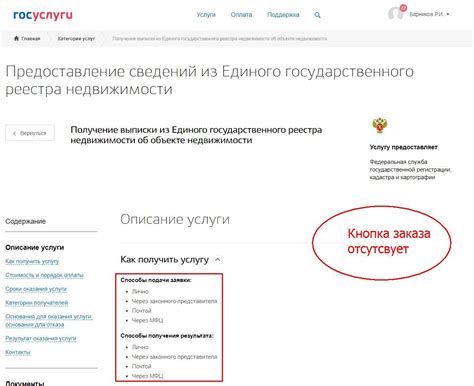Open the Основание для оказания услуги link
This screenshot has width=474, height=386.
(x=49, y=320)
